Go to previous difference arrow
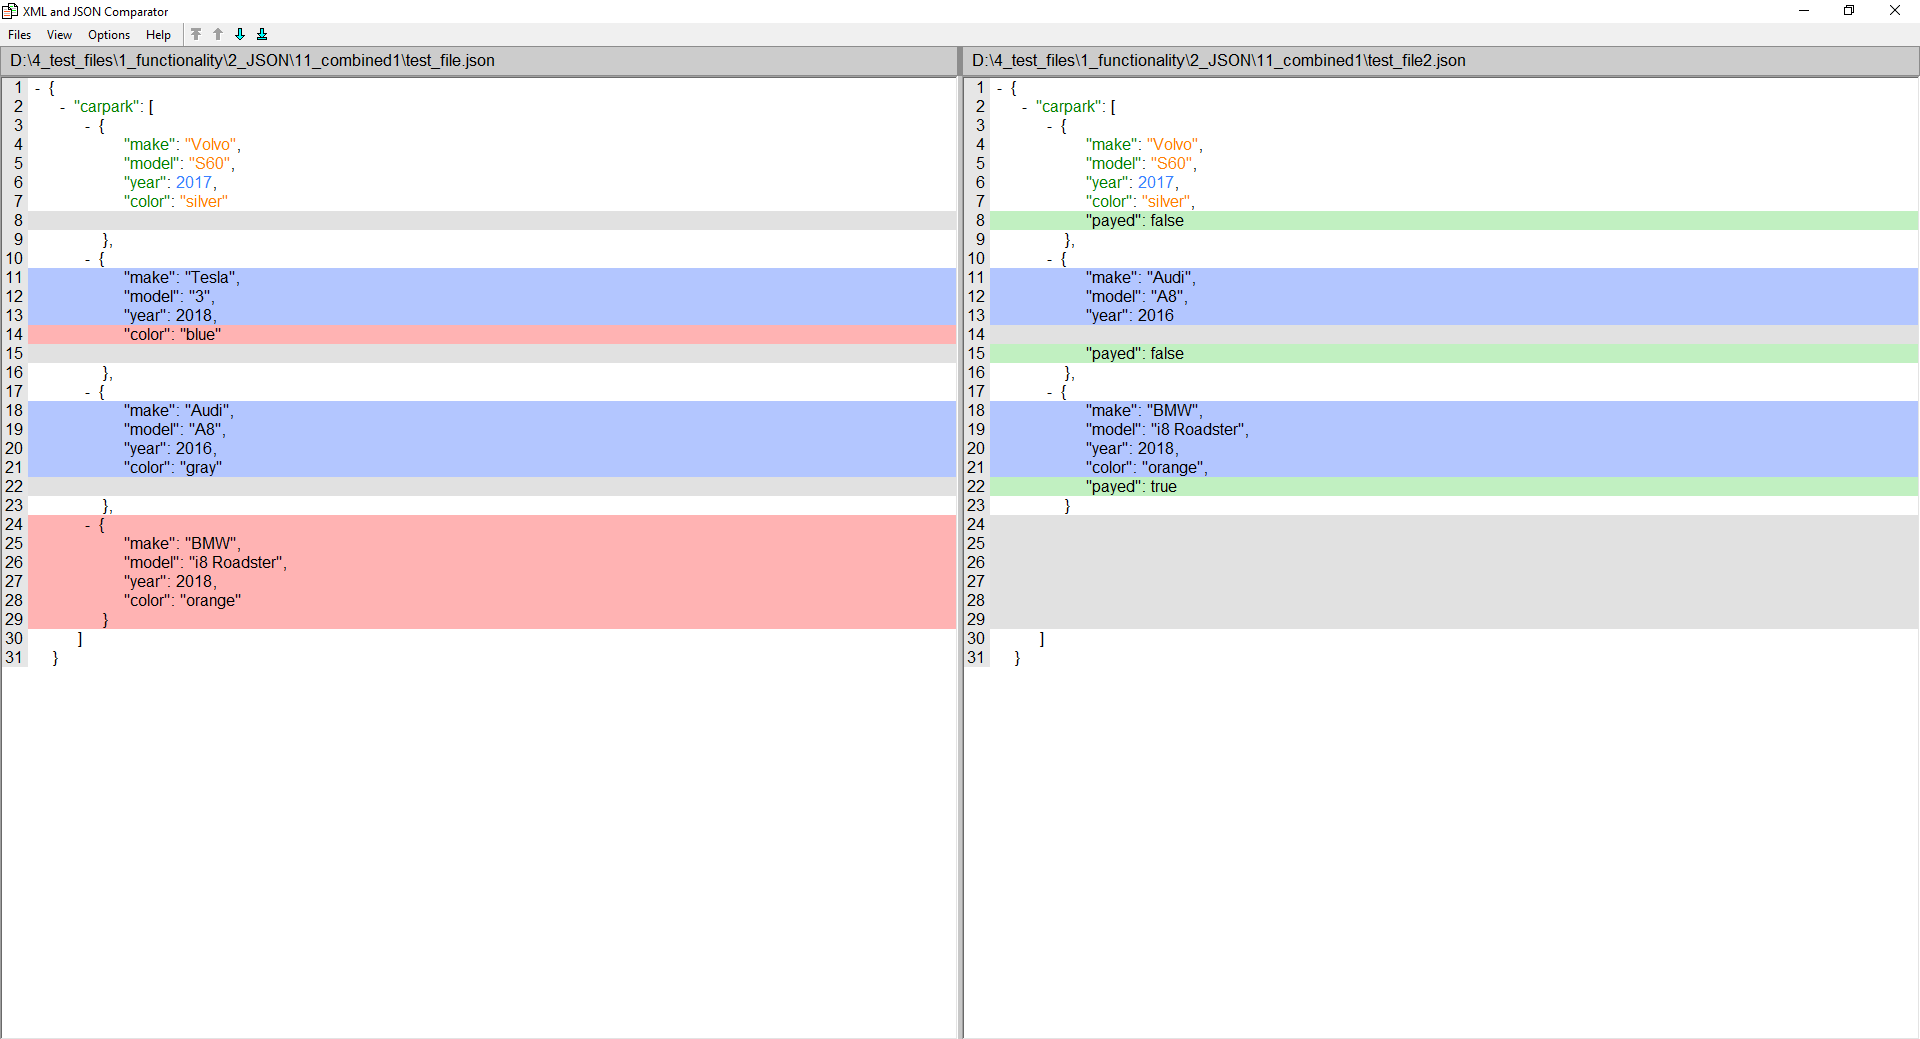The image size is (1920, 1039). 218,34
